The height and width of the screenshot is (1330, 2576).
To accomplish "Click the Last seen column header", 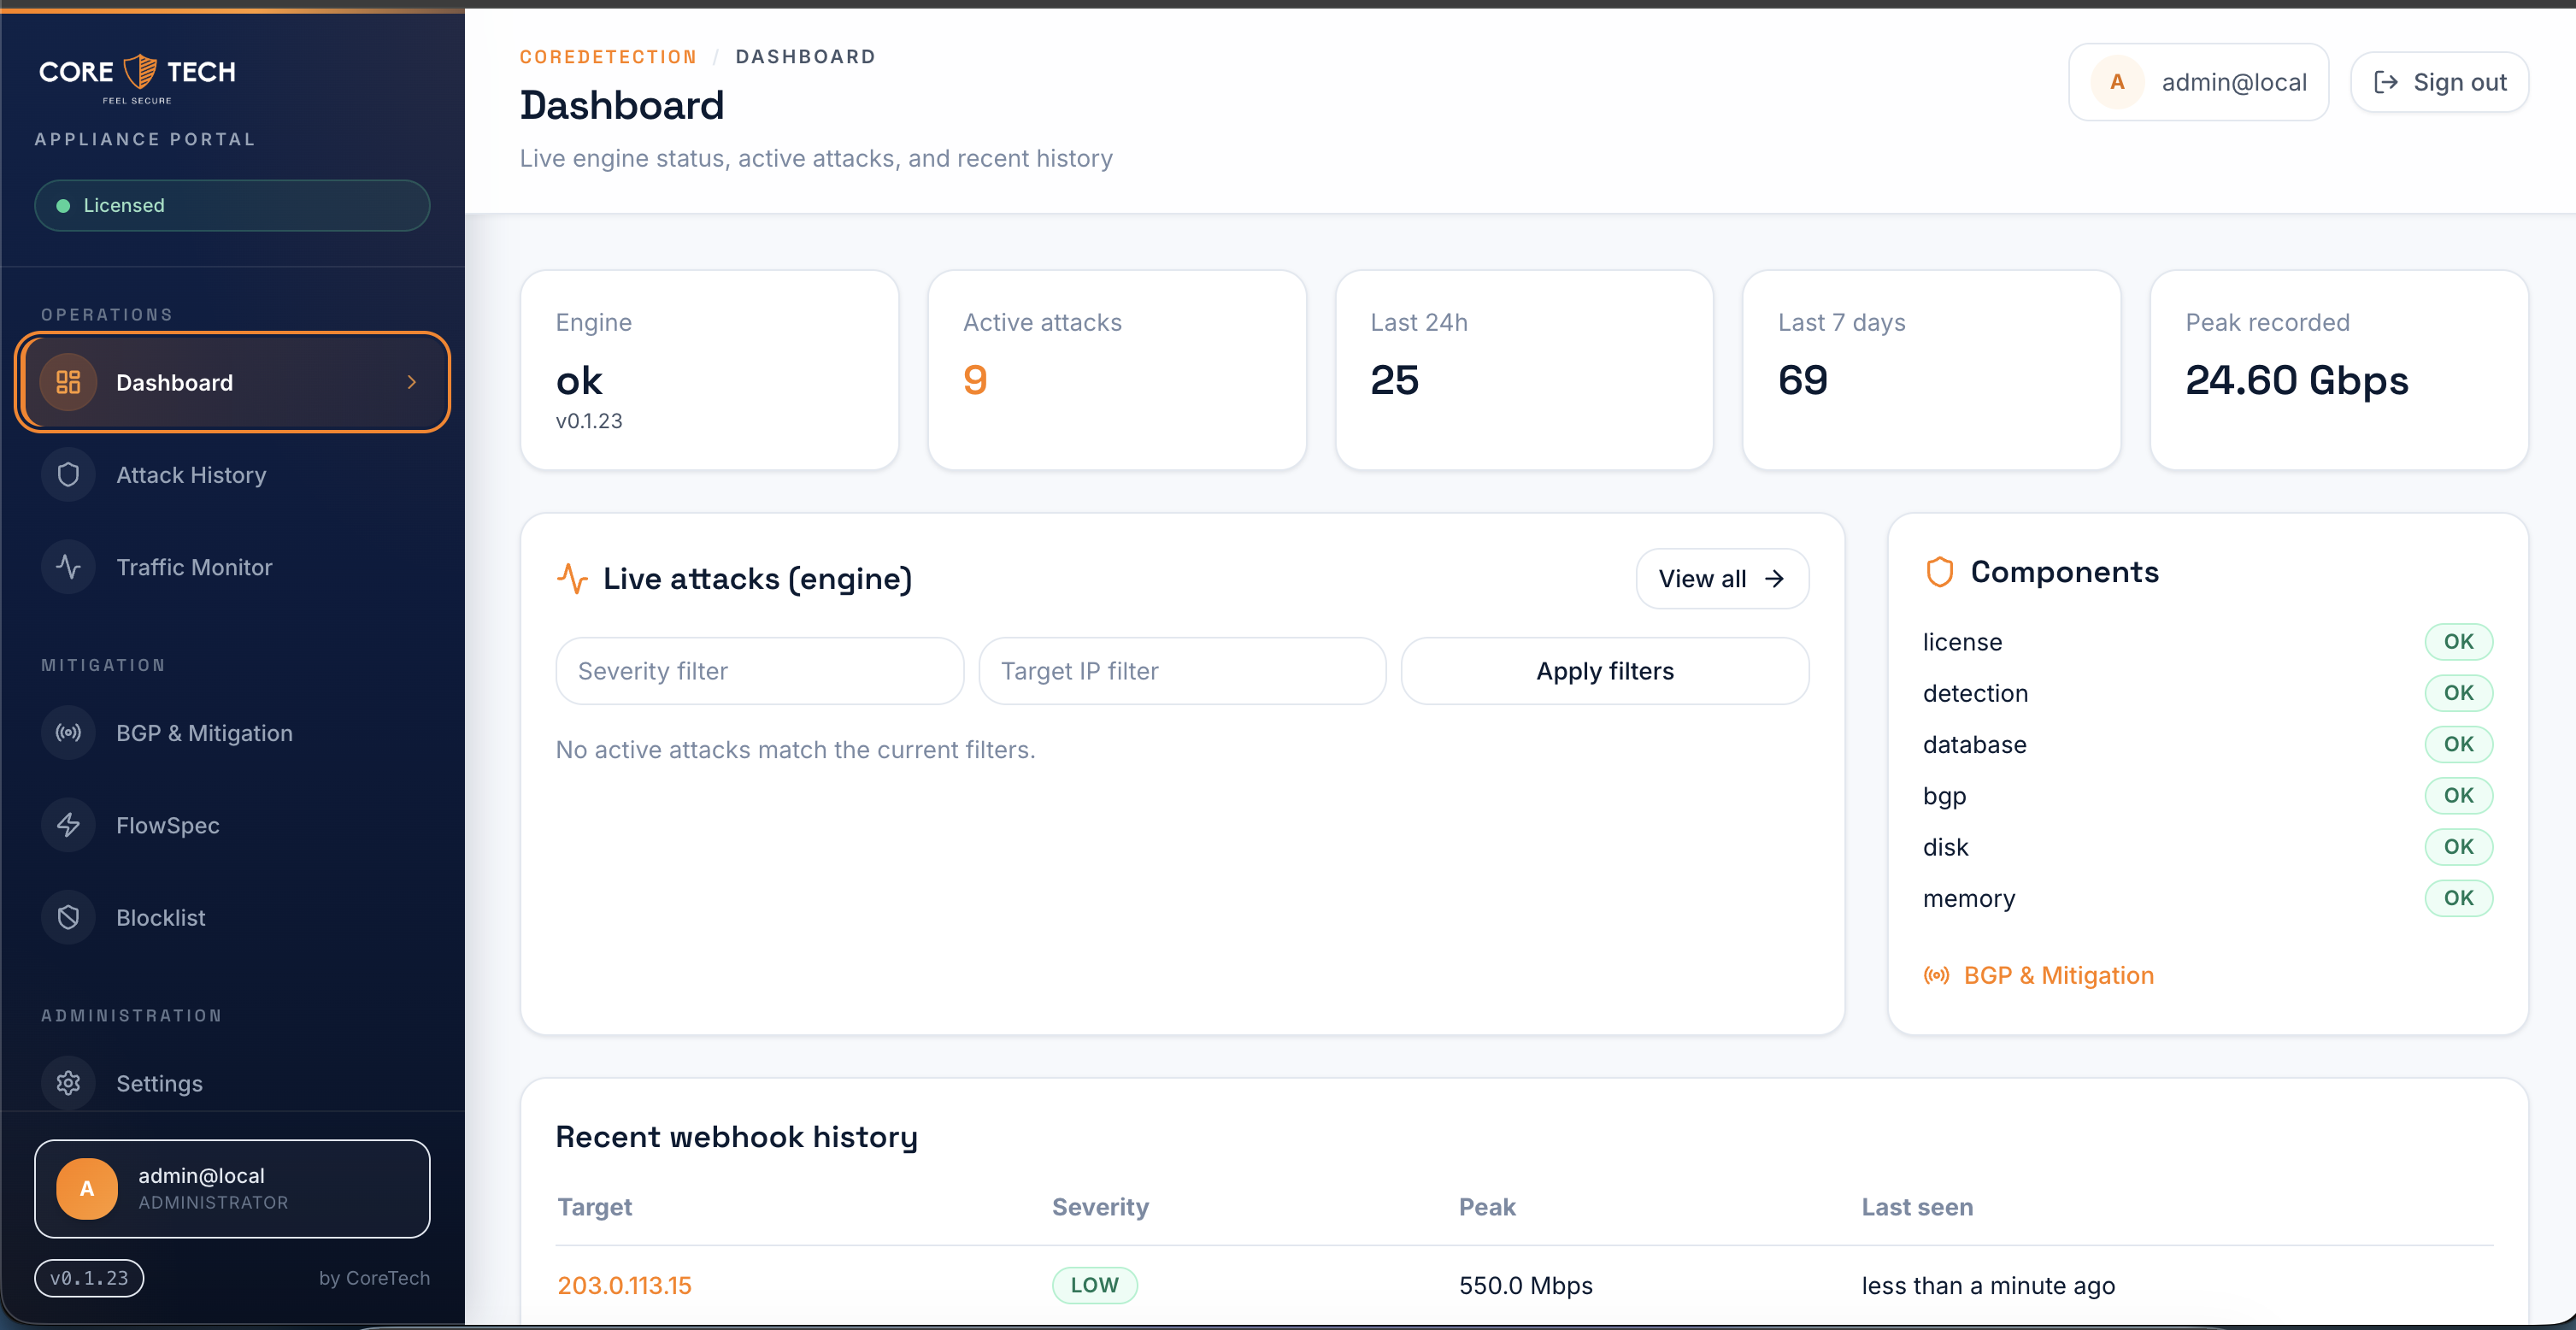I will 1917,1207.
